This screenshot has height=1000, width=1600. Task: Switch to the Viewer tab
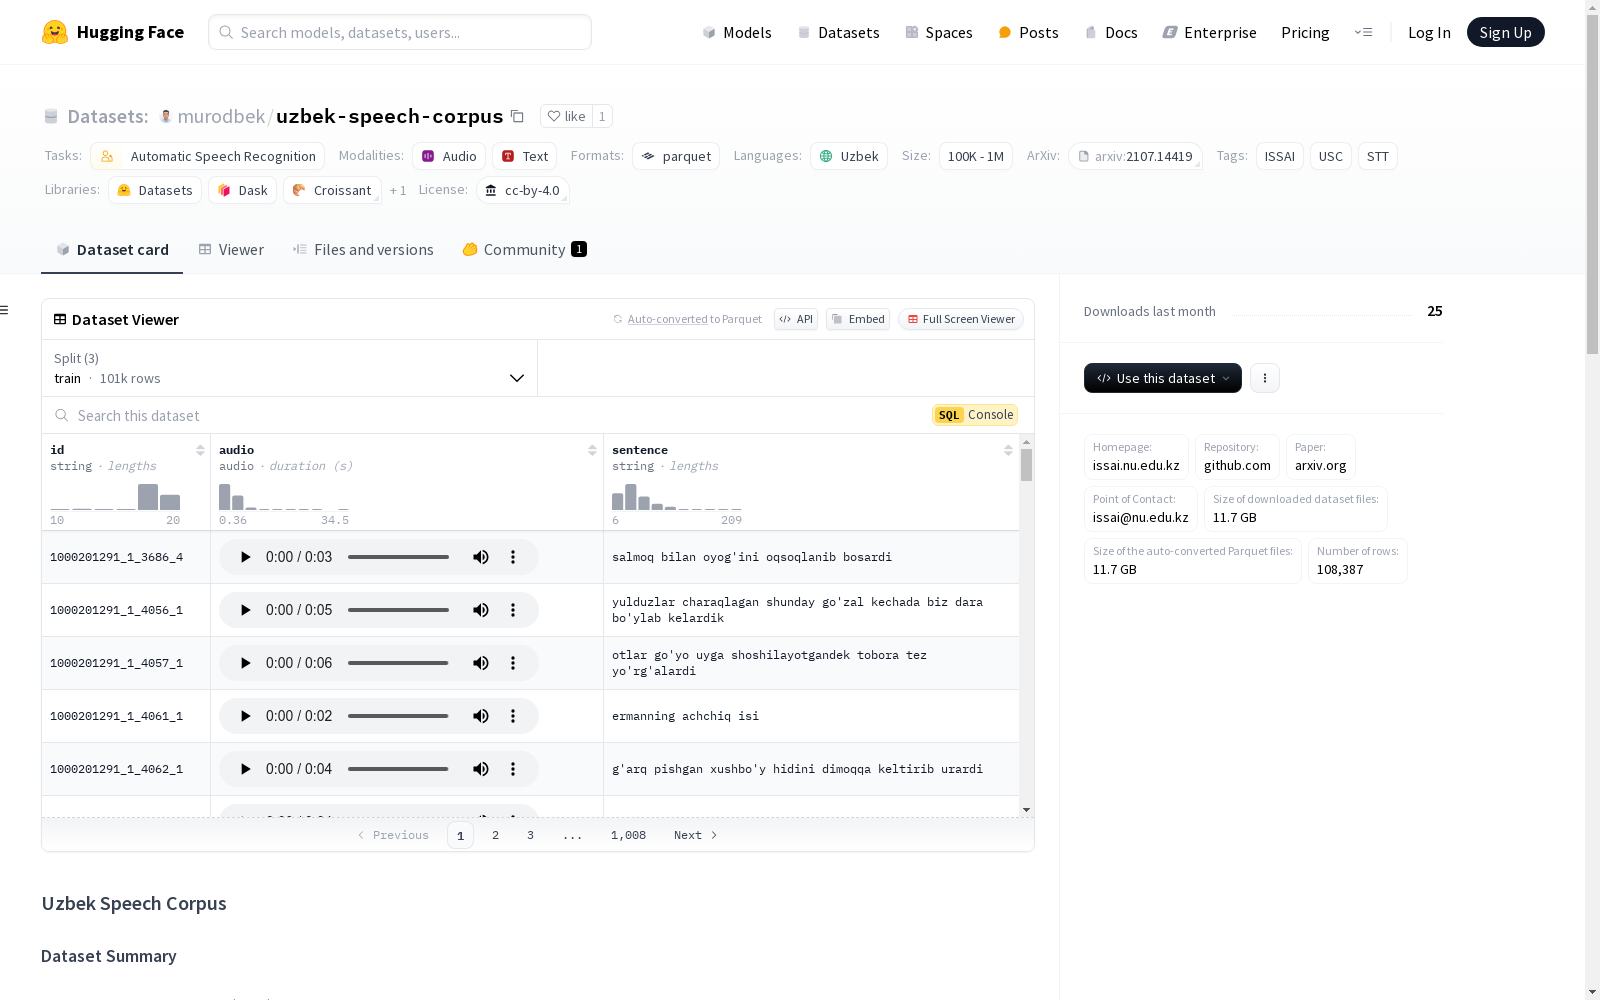pyautogui.click(x=231, y=250)
